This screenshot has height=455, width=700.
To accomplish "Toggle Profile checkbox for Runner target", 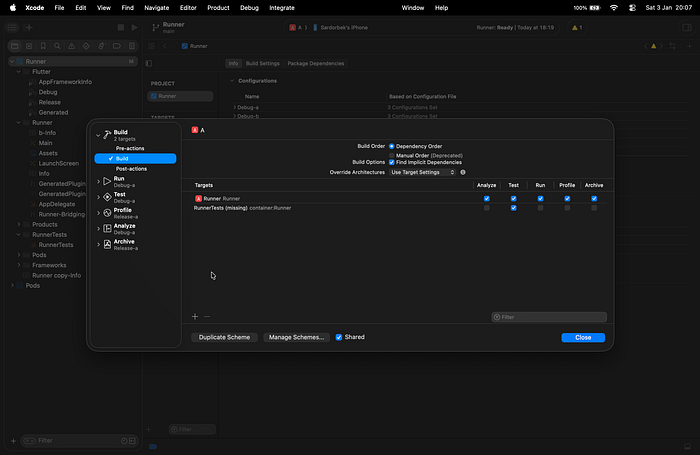I will pyautogui.click(x=567, y=199).
